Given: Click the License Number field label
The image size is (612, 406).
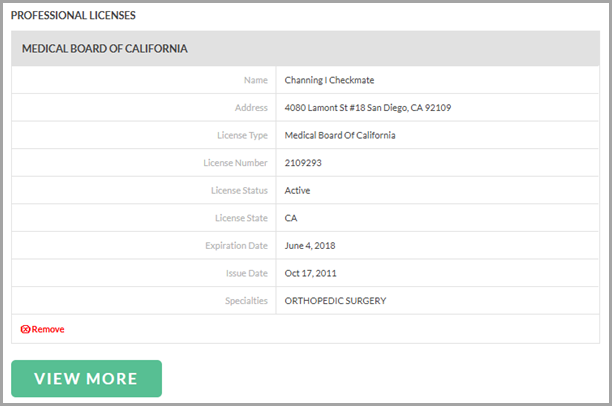Looking at the screenshot, I should click(x=236, y=162).
